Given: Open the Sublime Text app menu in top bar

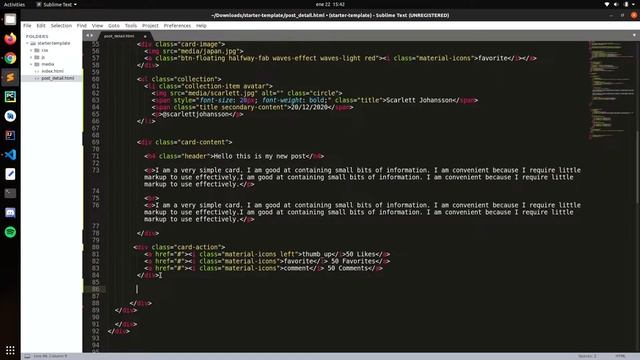Looking at the screenshot, I should pyautogui.click(x=56, y=4).
